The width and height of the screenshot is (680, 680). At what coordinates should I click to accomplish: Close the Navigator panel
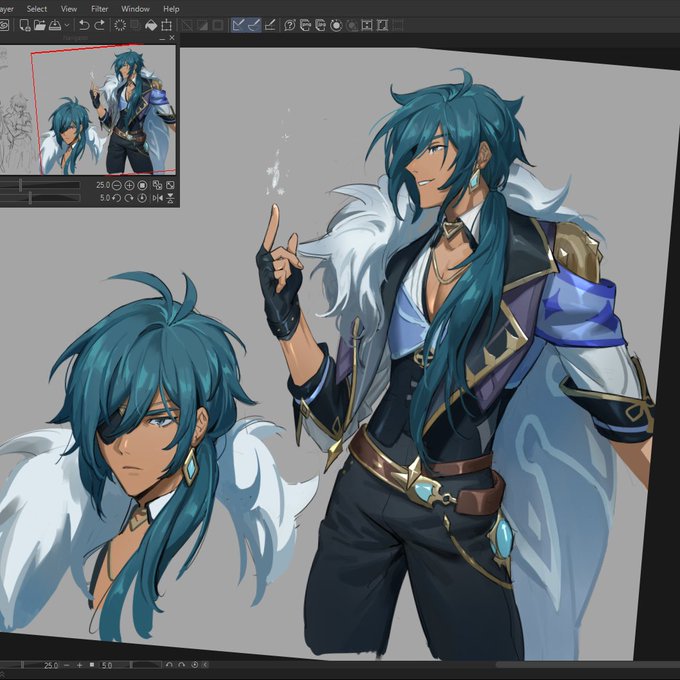[172, 38]
